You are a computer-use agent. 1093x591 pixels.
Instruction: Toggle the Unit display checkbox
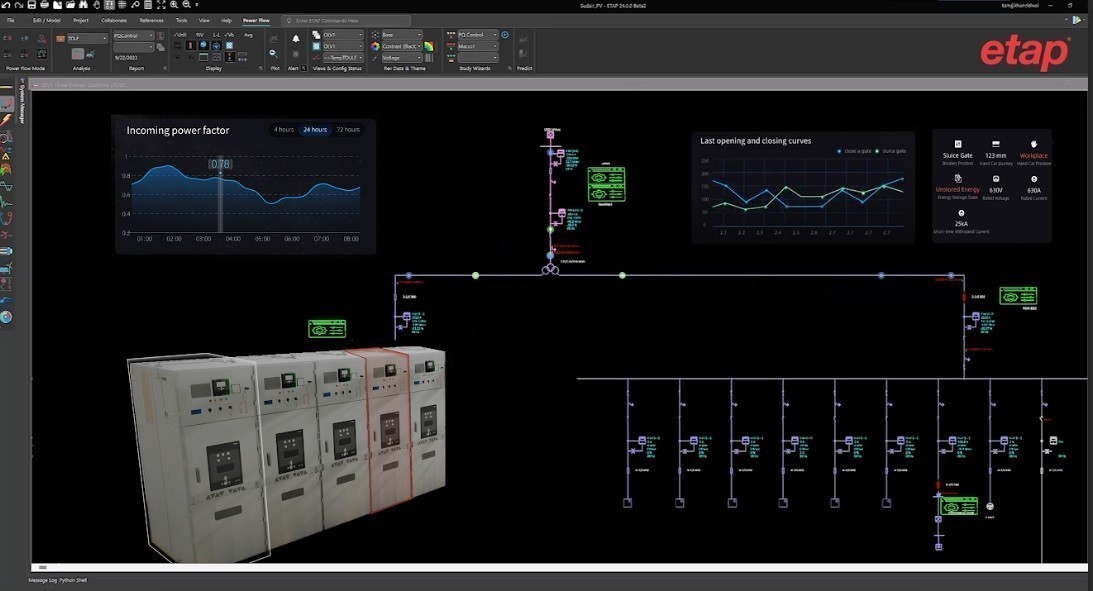180,34
